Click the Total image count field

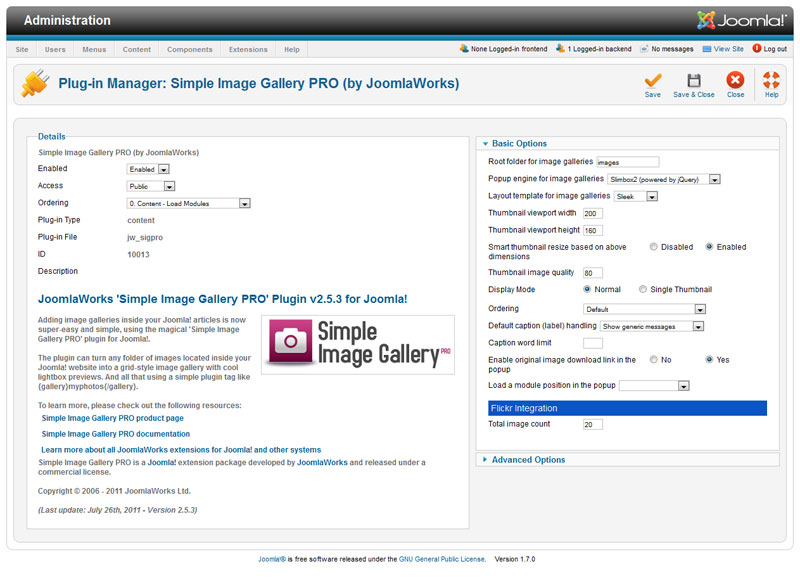coord(592,424)
